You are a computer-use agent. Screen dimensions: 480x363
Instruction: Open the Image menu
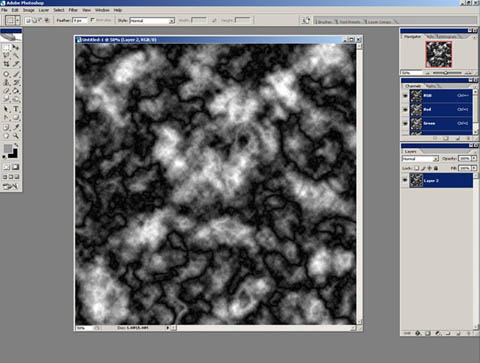point(29,10)
